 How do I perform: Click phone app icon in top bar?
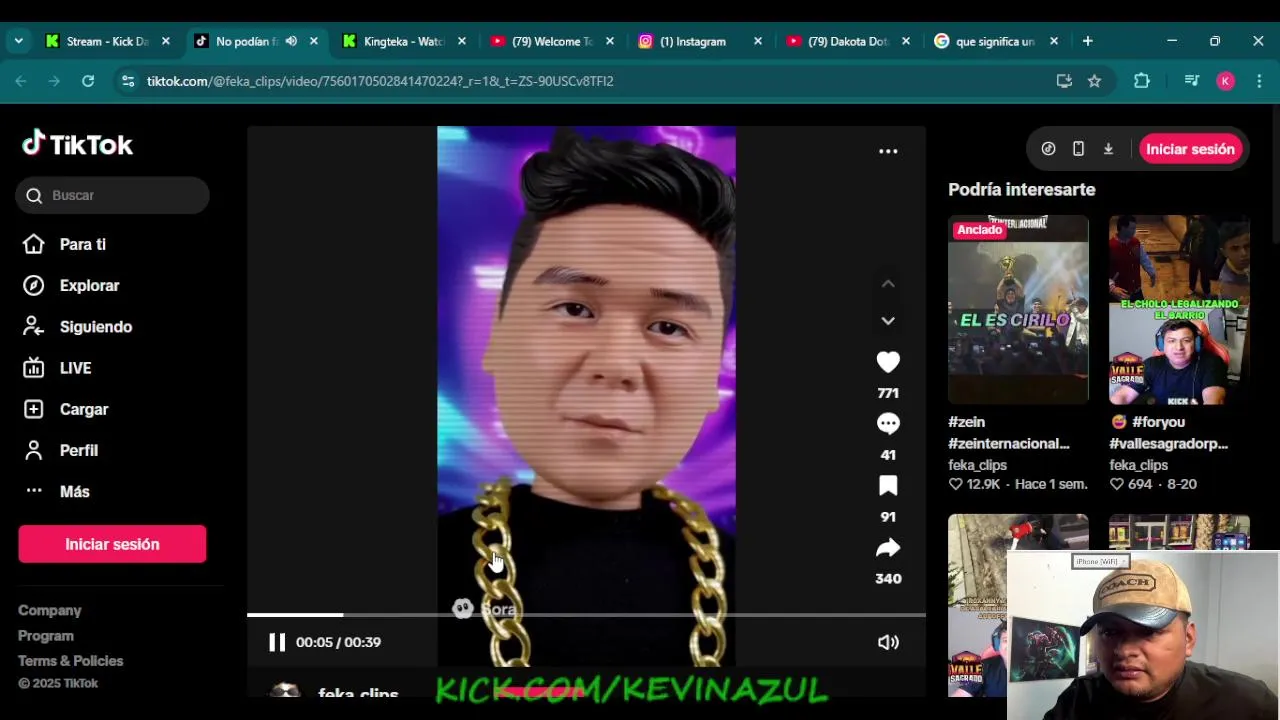[1078, 149]
